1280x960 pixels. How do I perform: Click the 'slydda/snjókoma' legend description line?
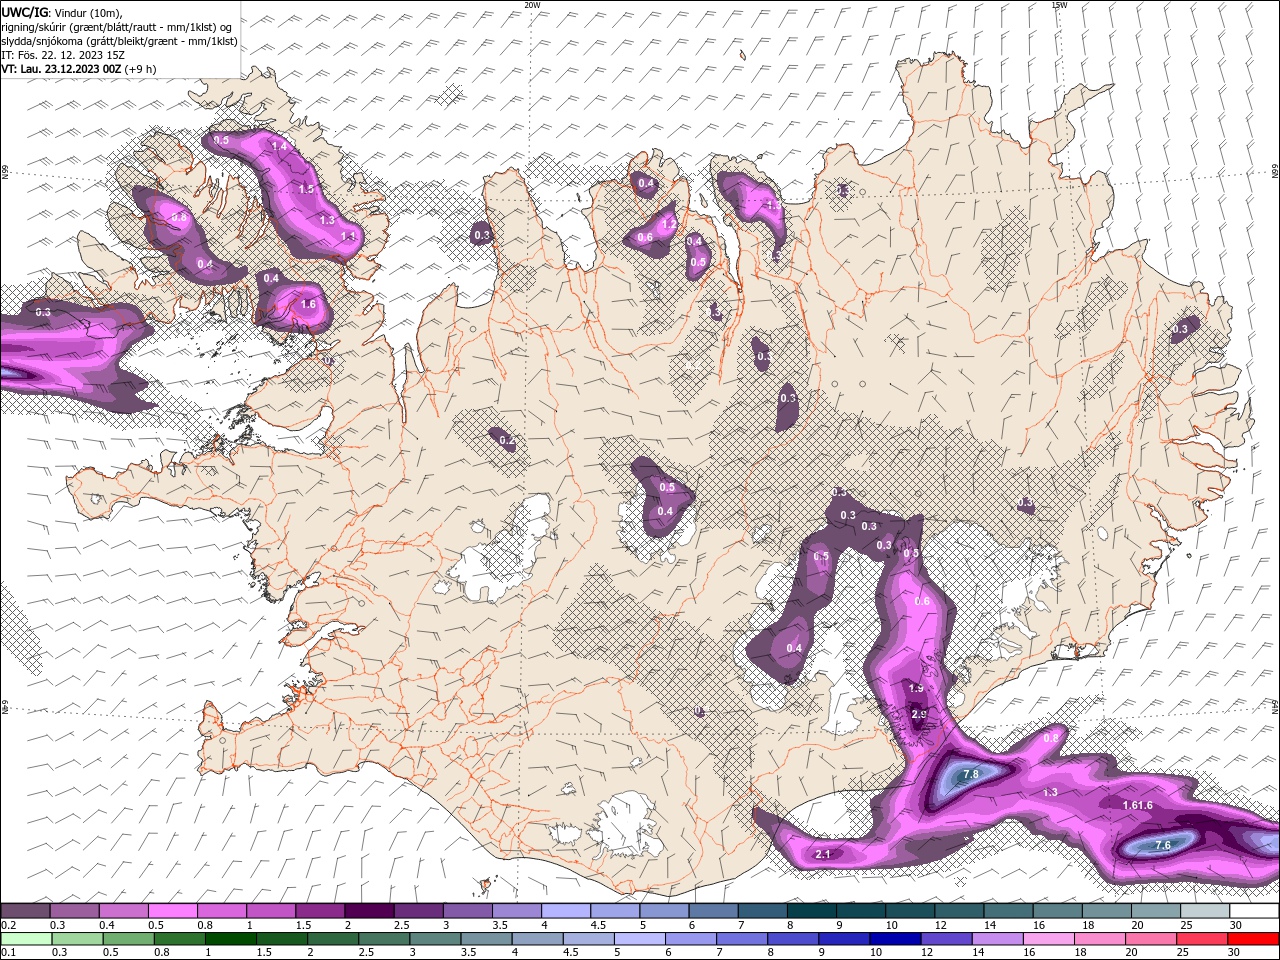[119, 41]
